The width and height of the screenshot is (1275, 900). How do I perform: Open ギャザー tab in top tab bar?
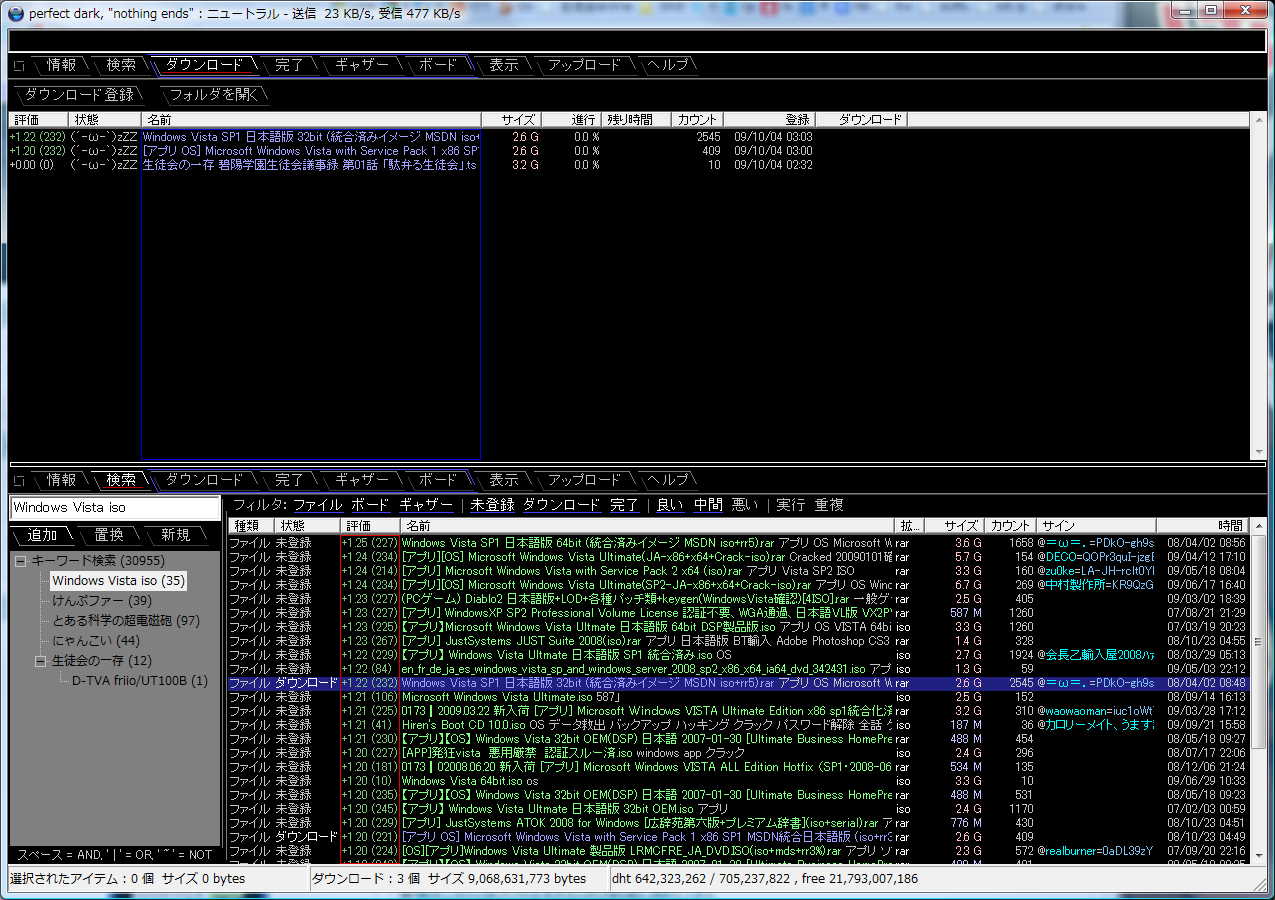[x=362, y=65]
